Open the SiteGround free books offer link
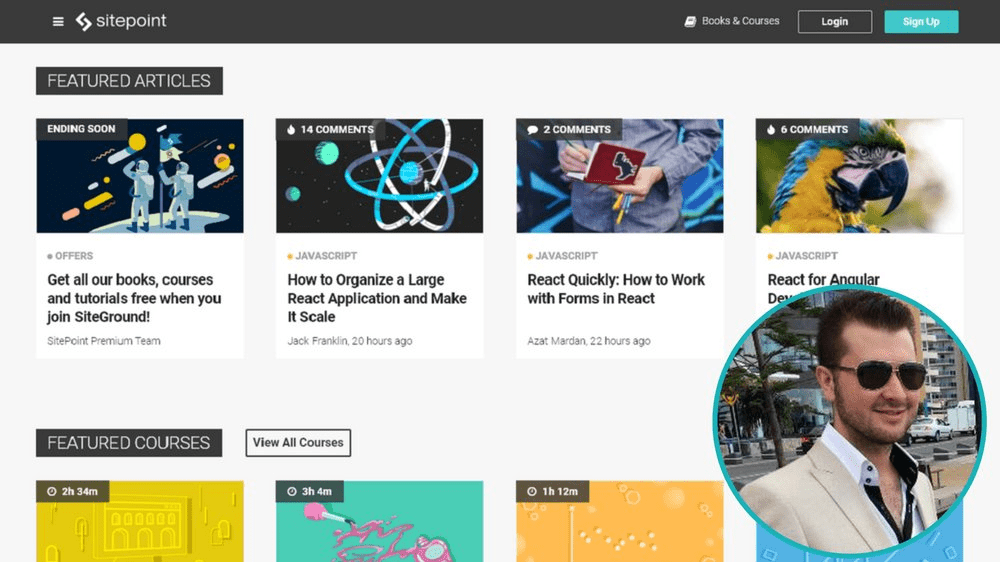1000x562 pixels. tap(134, 298)
